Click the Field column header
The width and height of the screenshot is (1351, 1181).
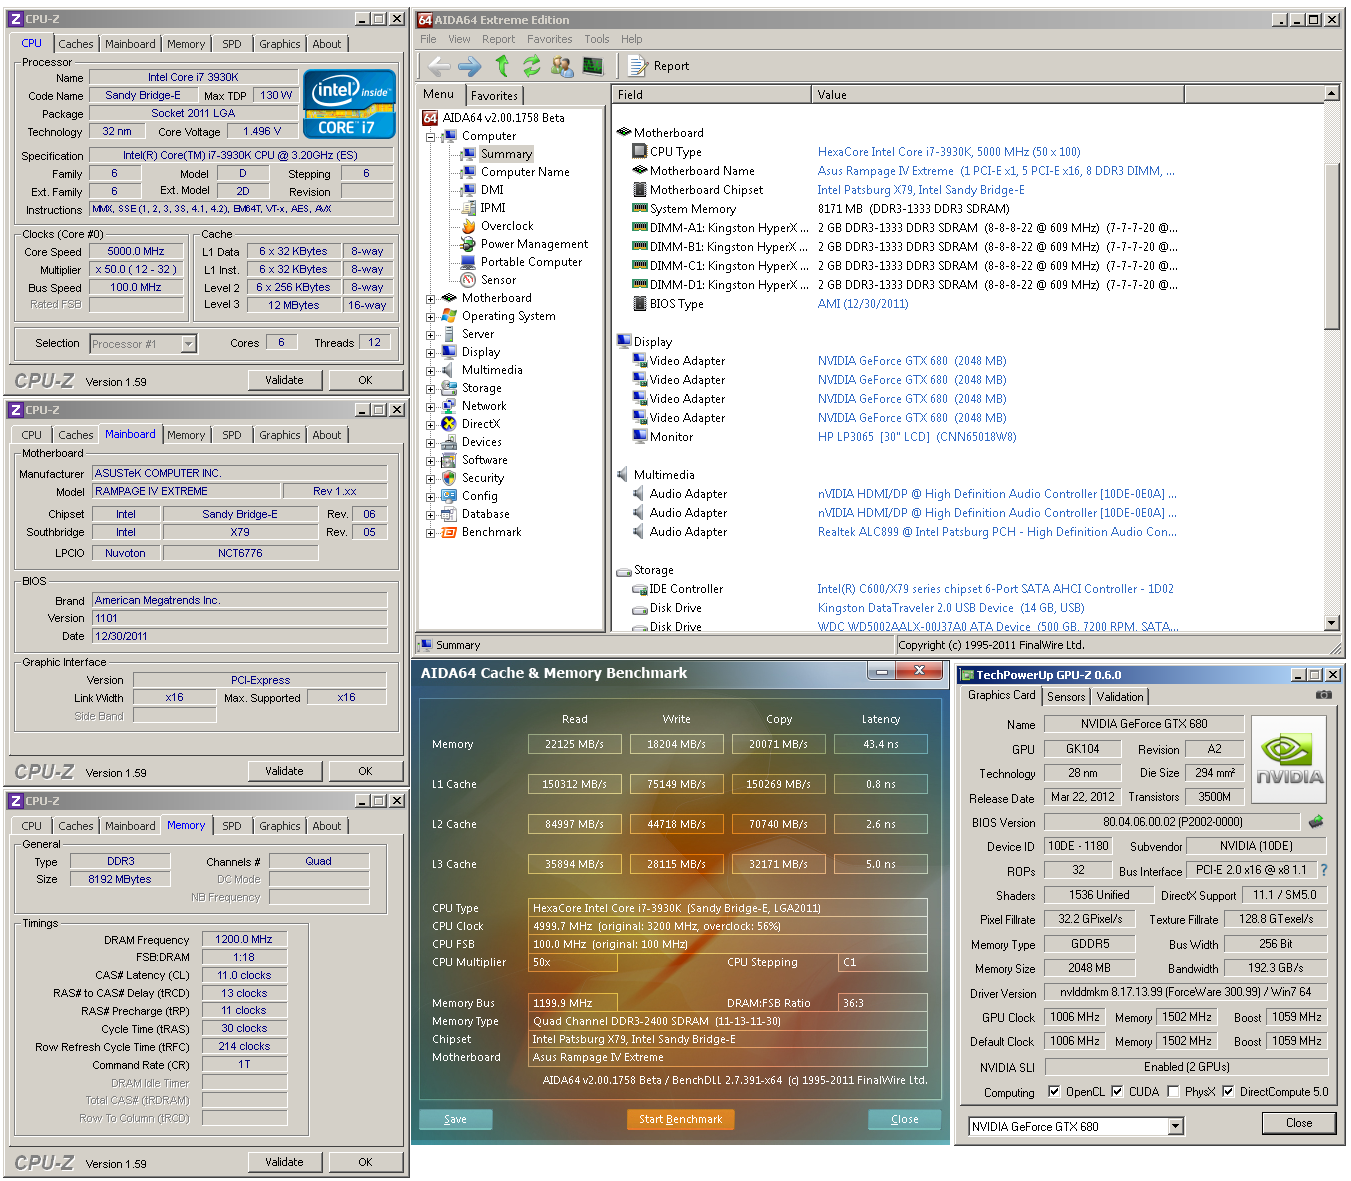click(711, 95)
